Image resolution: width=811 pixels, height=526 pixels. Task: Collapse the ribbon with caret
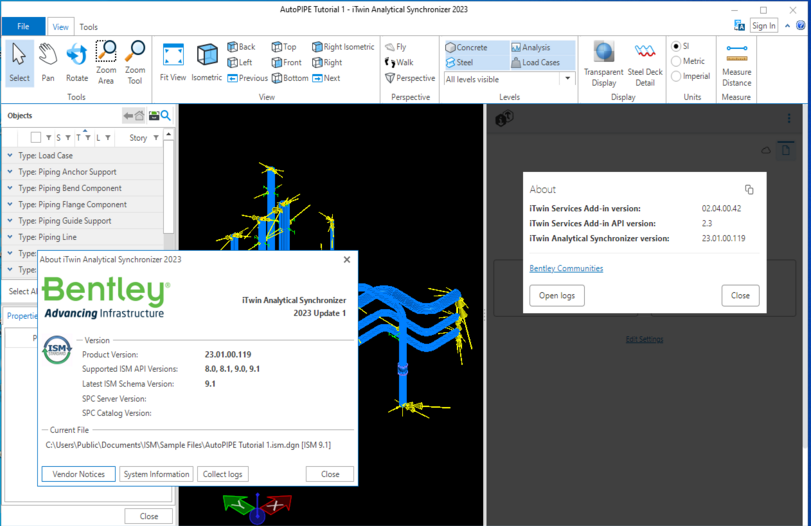click(x=787, y=26)
